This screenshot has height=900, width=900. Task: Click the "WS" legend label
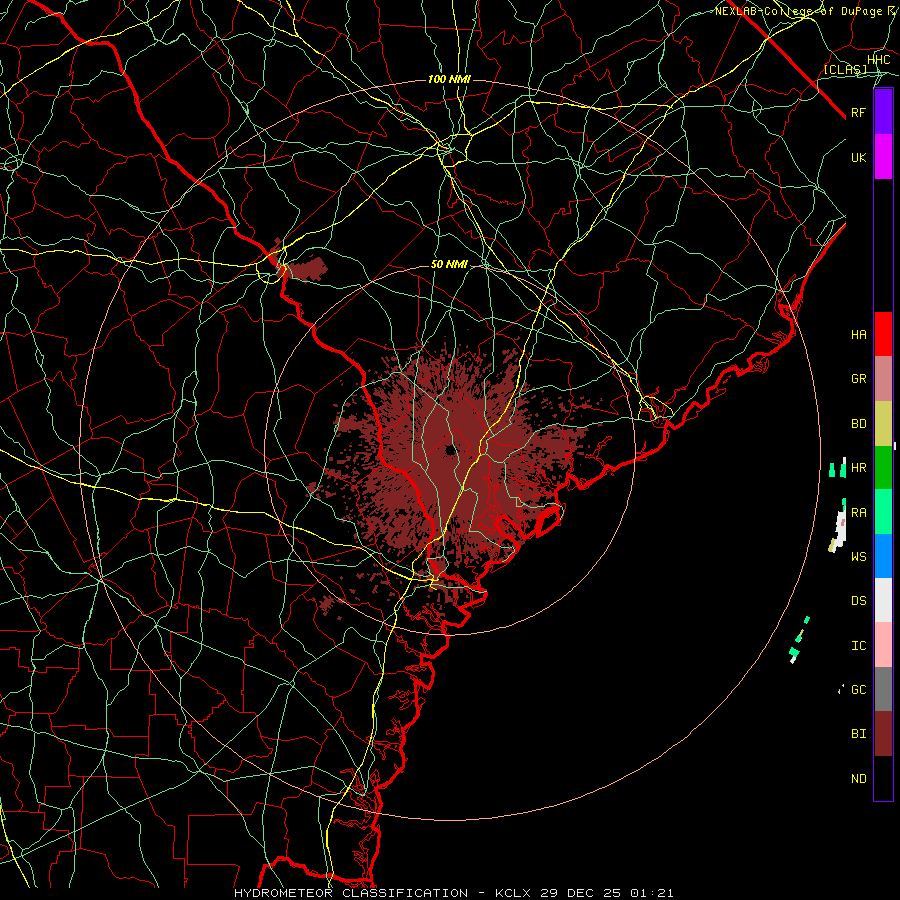(x=858, y=556)
